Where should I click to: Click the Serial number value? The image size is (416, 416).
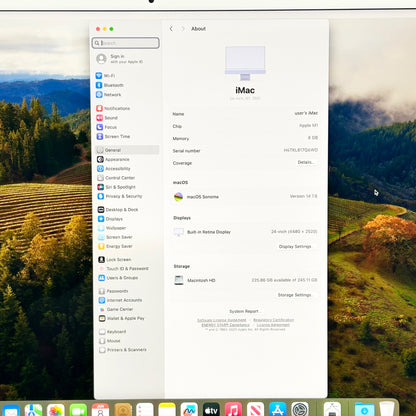pyautogui.click(x=301, y=150)
